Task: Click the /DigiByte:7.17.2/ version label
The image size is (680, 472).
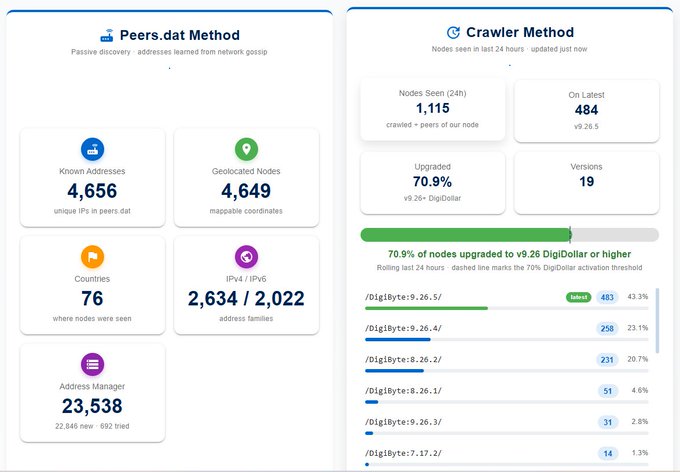Action: click(x=403, y=453)
